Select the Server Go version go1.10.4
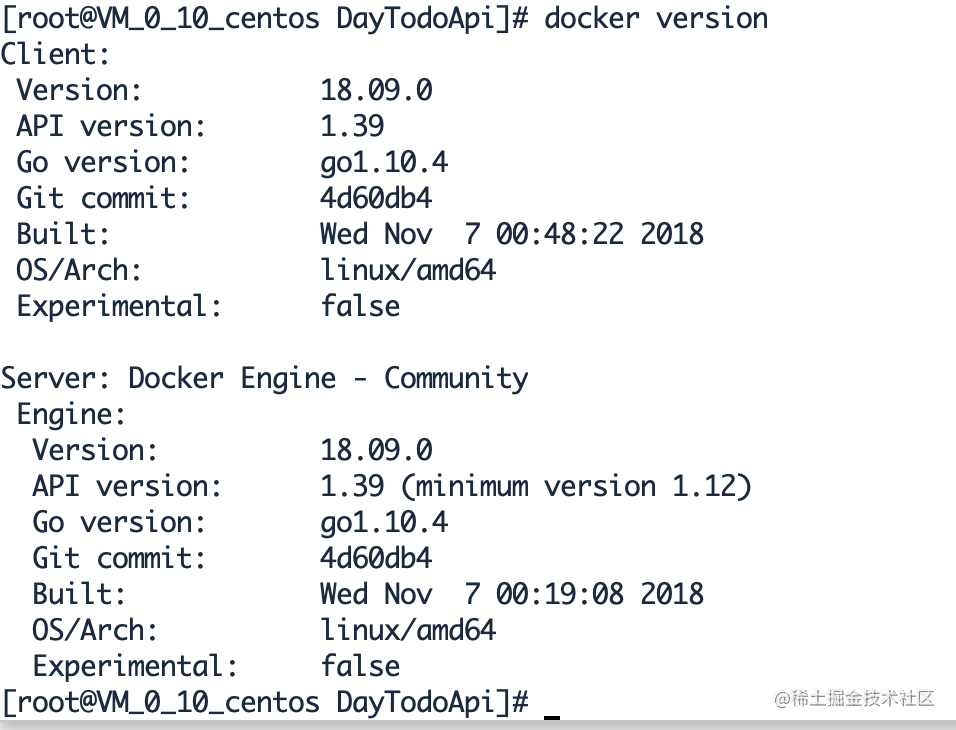This screenshot has height=730, width=956. pyautogui.click(x=384, y=523)
